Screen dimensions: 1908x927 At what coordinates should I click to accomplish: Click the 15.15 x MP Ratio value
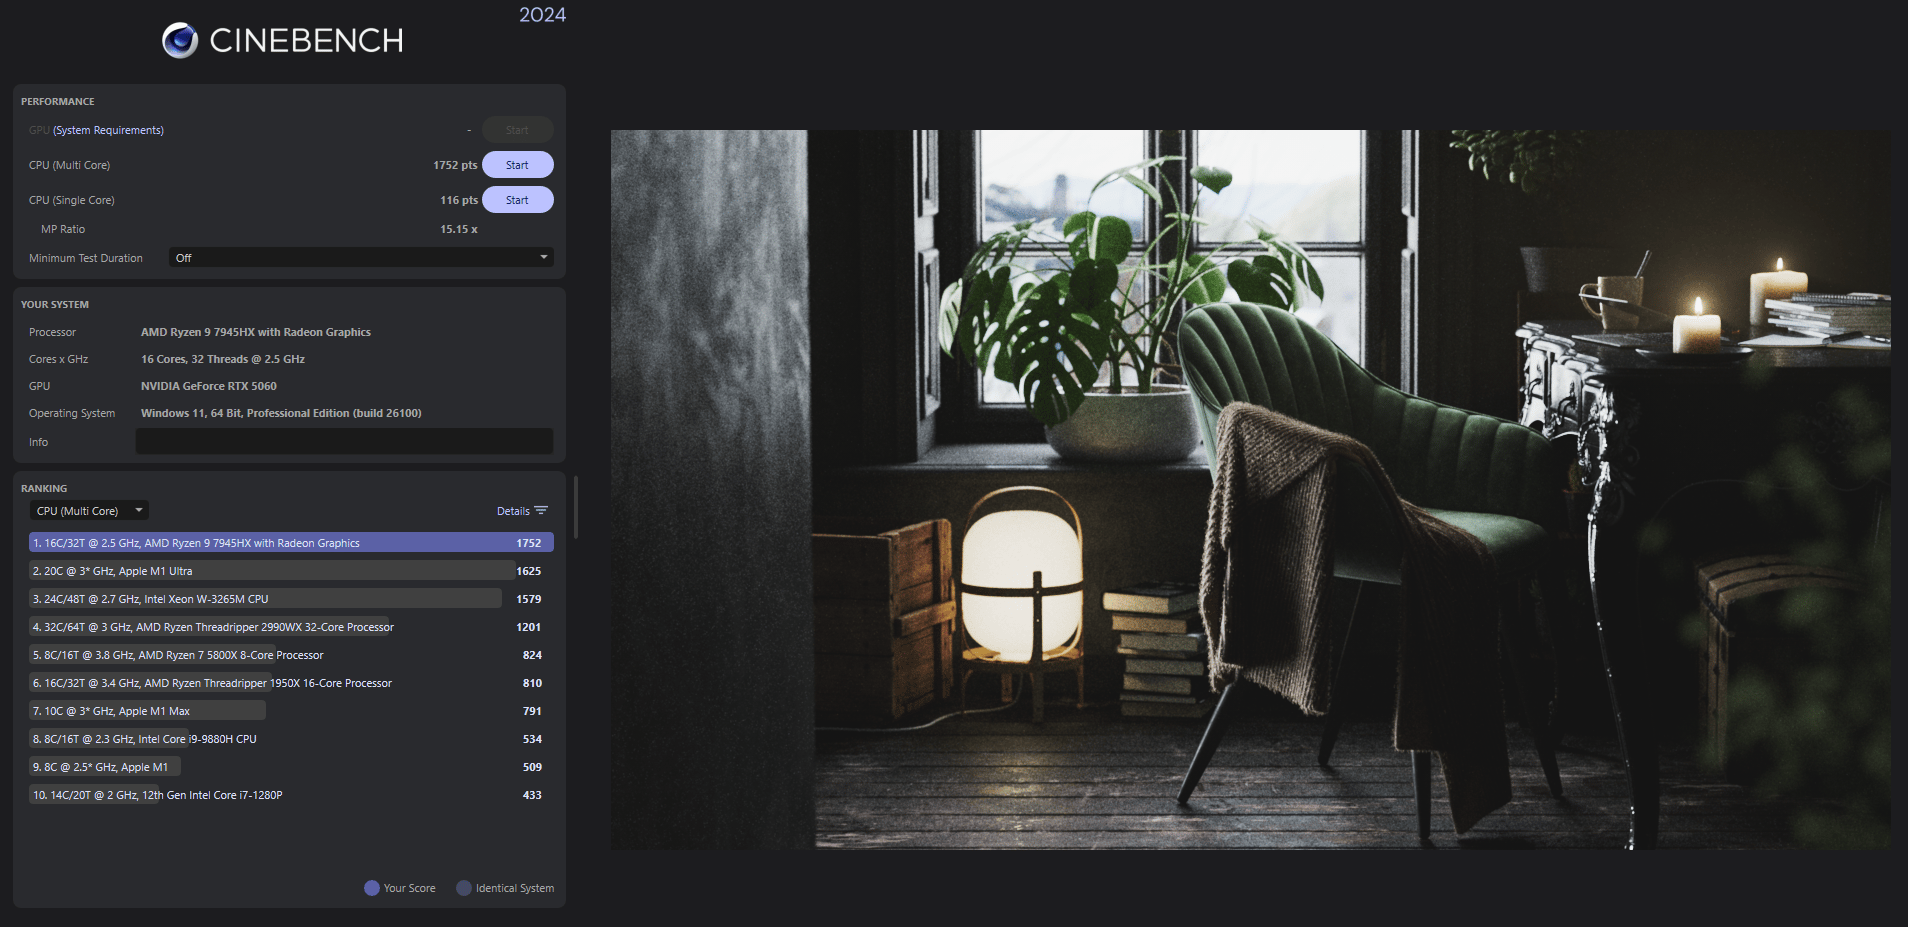point(459,229)
